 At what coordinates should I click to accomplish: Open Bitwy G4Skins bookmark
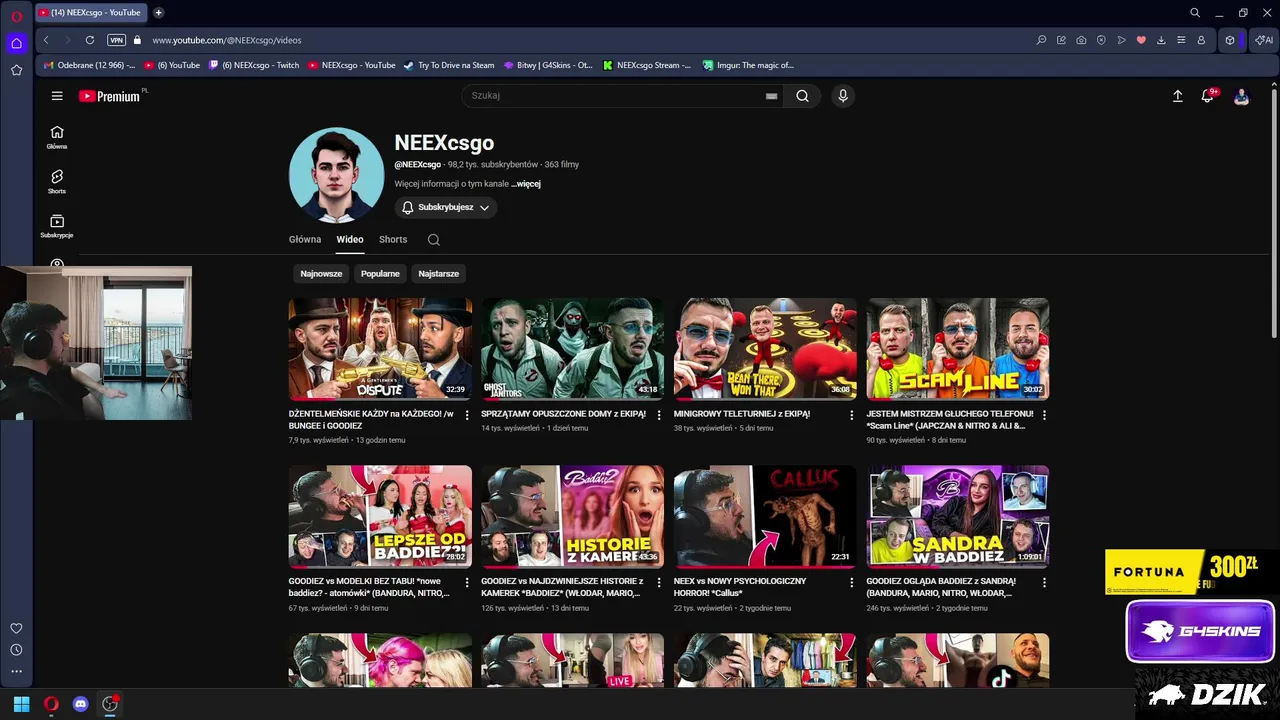pyautogui.click(x=548, y=65)
